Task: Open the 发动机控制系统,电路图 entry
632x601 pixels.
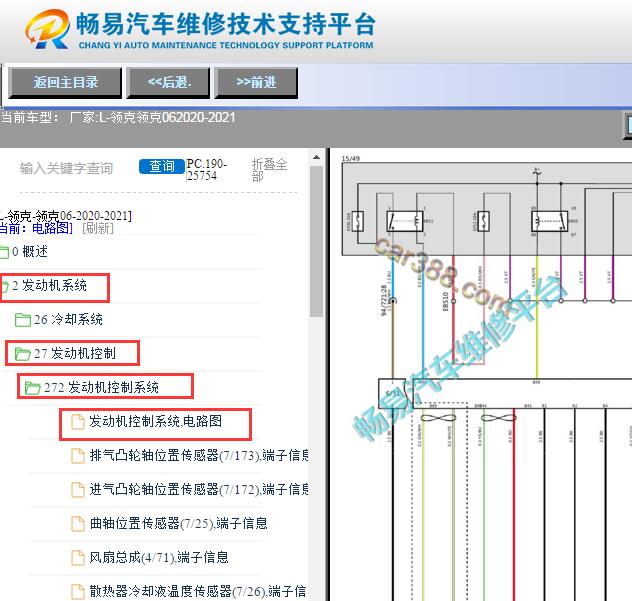Action: pyautogui.click(x=156, y=422)
